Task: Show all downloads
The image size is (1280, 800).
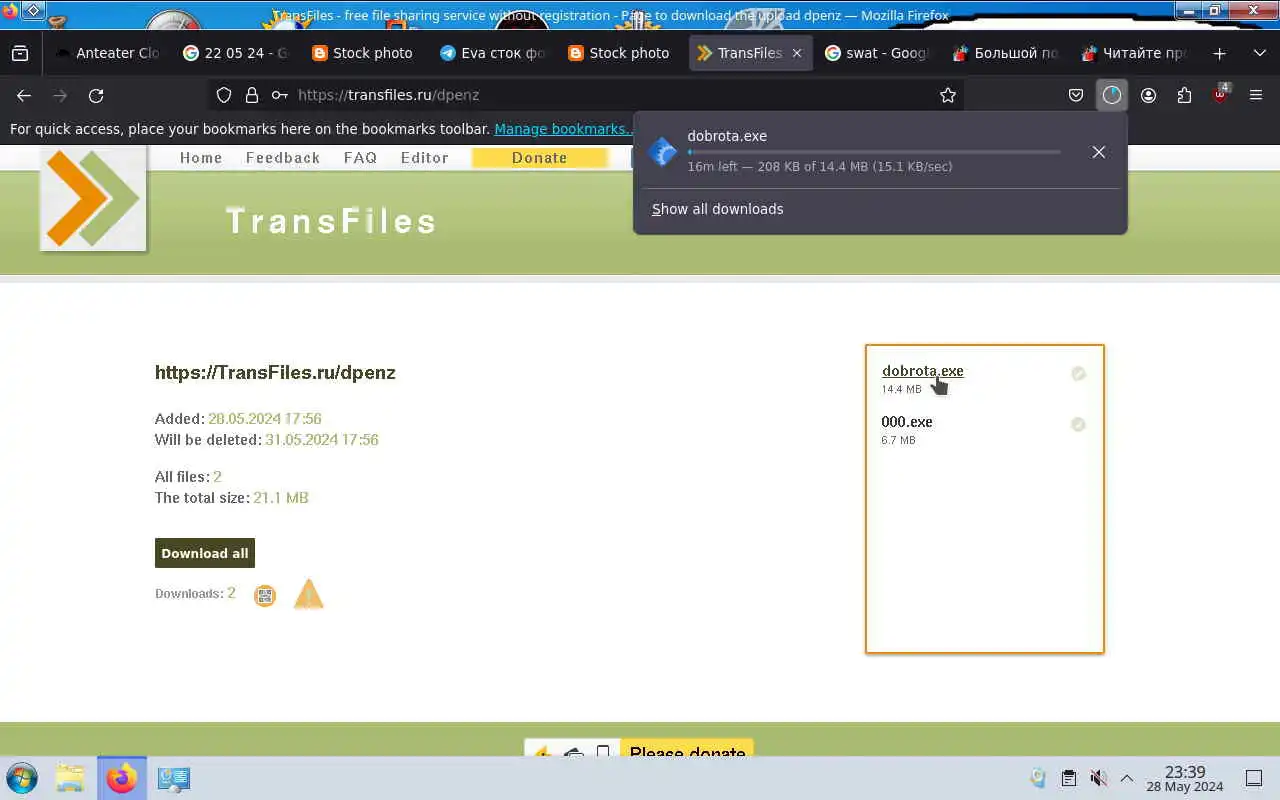Action: click(x=718, y=209)
